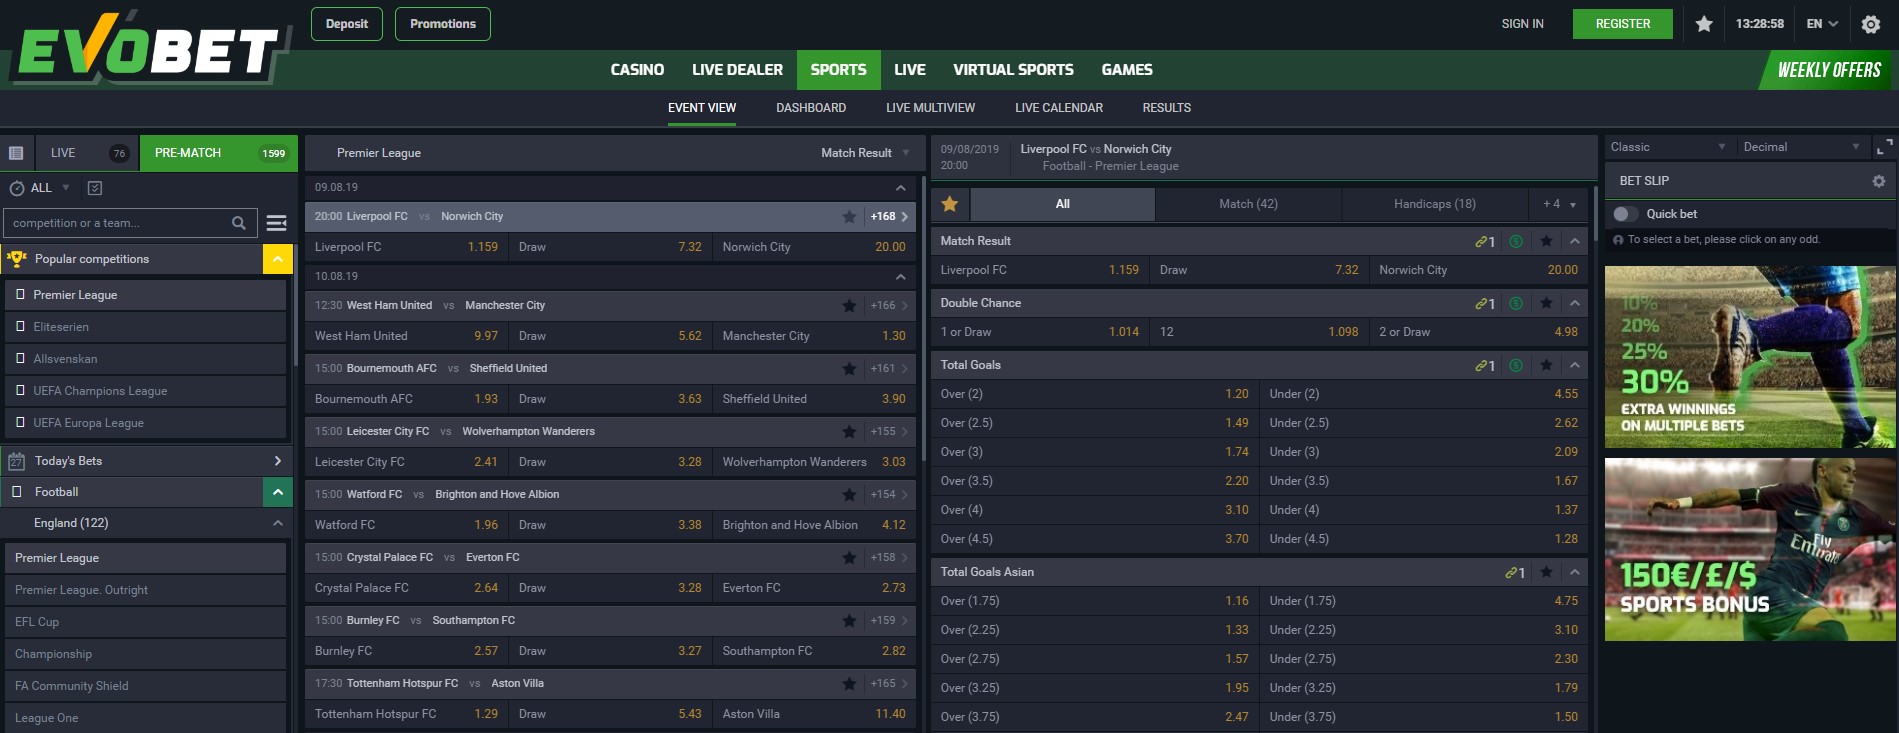The height and width of the screenshot is (733, 1899).
Task: Click the sidebar list view icon beside LIVE
Action: point(16,153)
